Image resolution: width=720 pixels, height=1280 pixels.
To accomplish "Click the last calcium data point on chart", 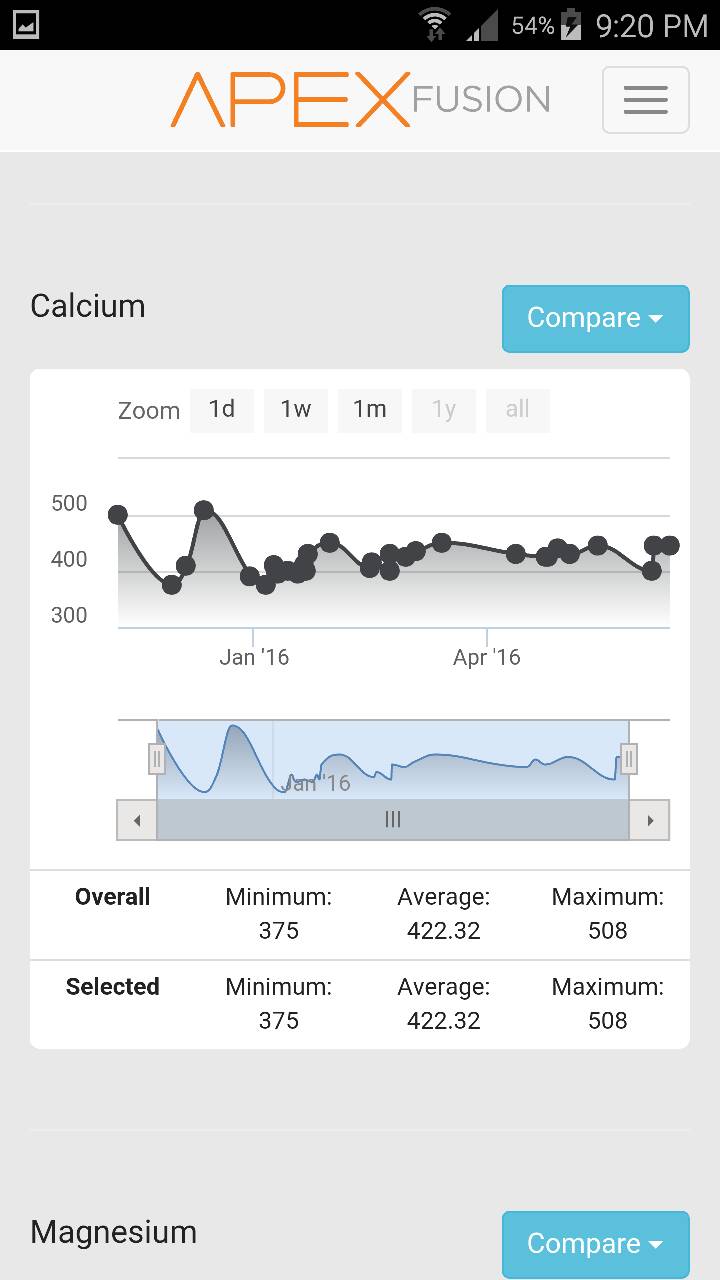I will tap(669, 545).
